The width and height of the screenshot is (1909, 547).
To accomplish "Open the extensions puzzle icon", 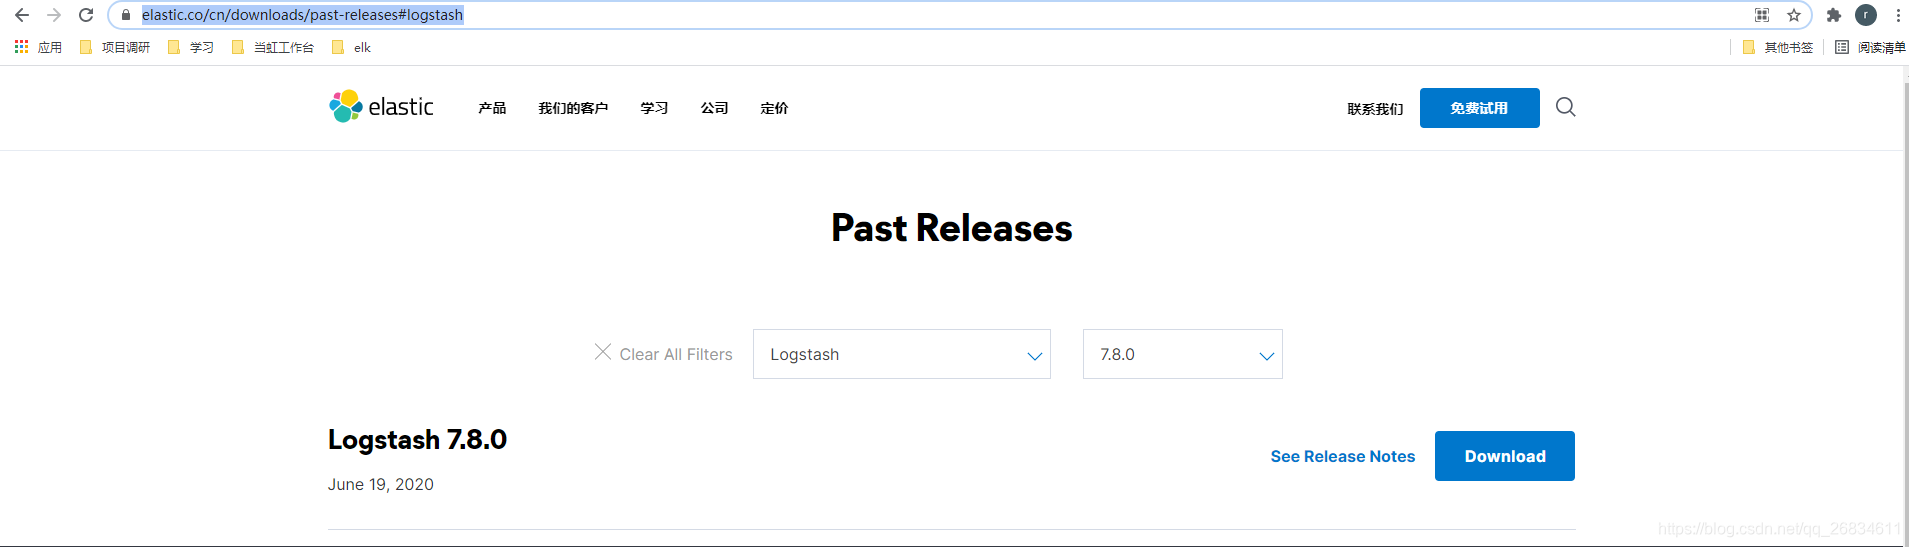I will pyautogui.click(x=1834, y=15).
